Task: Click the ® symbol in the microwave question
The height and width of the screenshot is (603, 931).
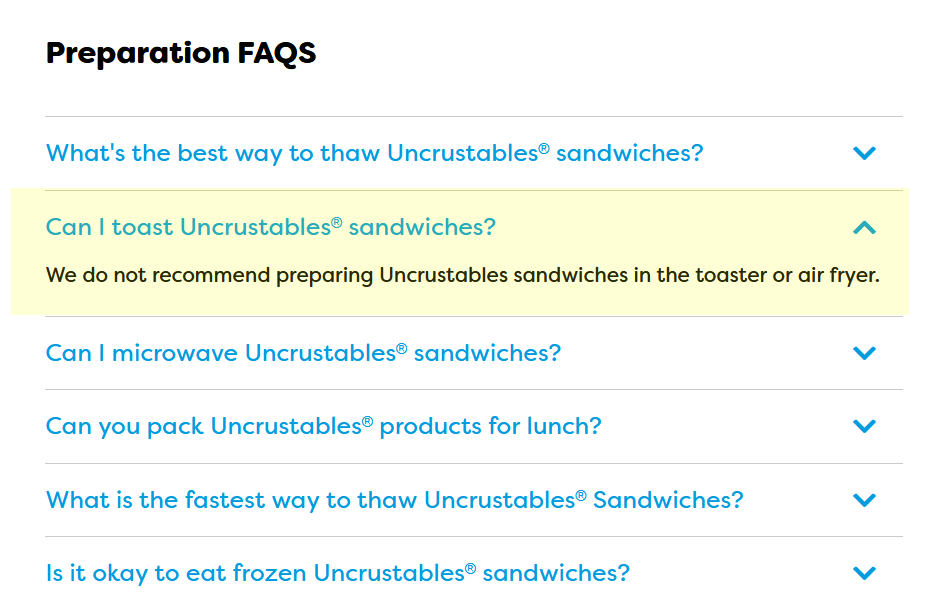Action: pyautogui.click(x=401, y=348)
